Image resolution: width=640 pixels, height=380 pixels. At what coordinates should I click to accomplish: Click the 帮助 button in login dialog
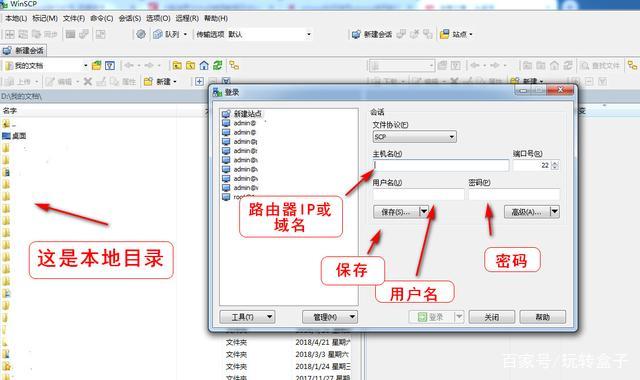pos(542,317)
